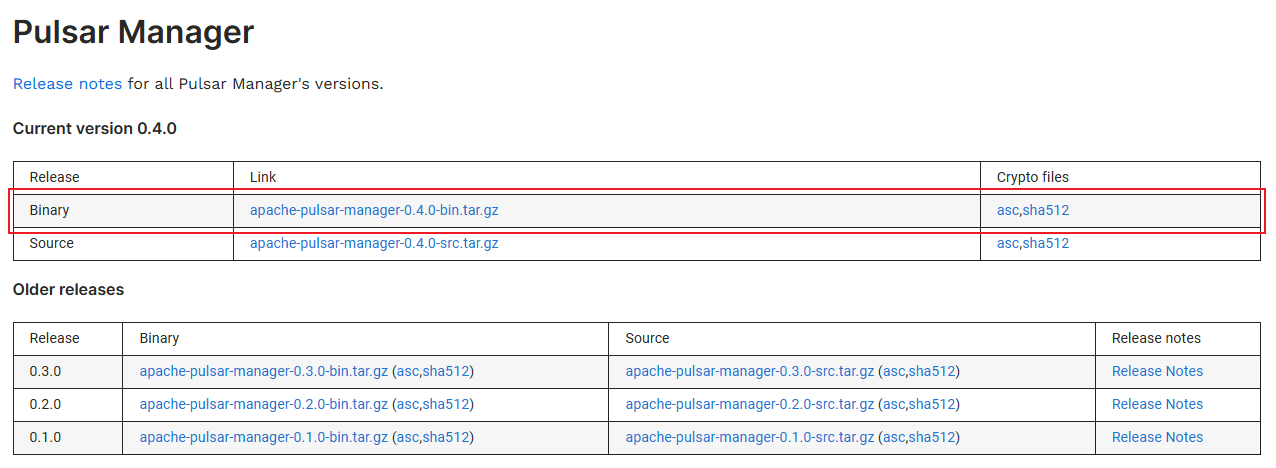Open sha512 link for 0.3.0 binary
1276x468 pixels.
click(446, 371)
